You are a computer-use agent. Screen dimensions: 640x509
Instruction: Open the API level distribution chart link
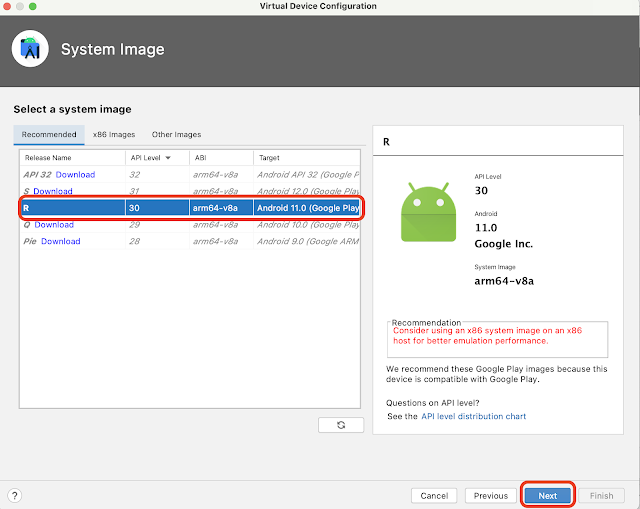[x=473, y=416]
